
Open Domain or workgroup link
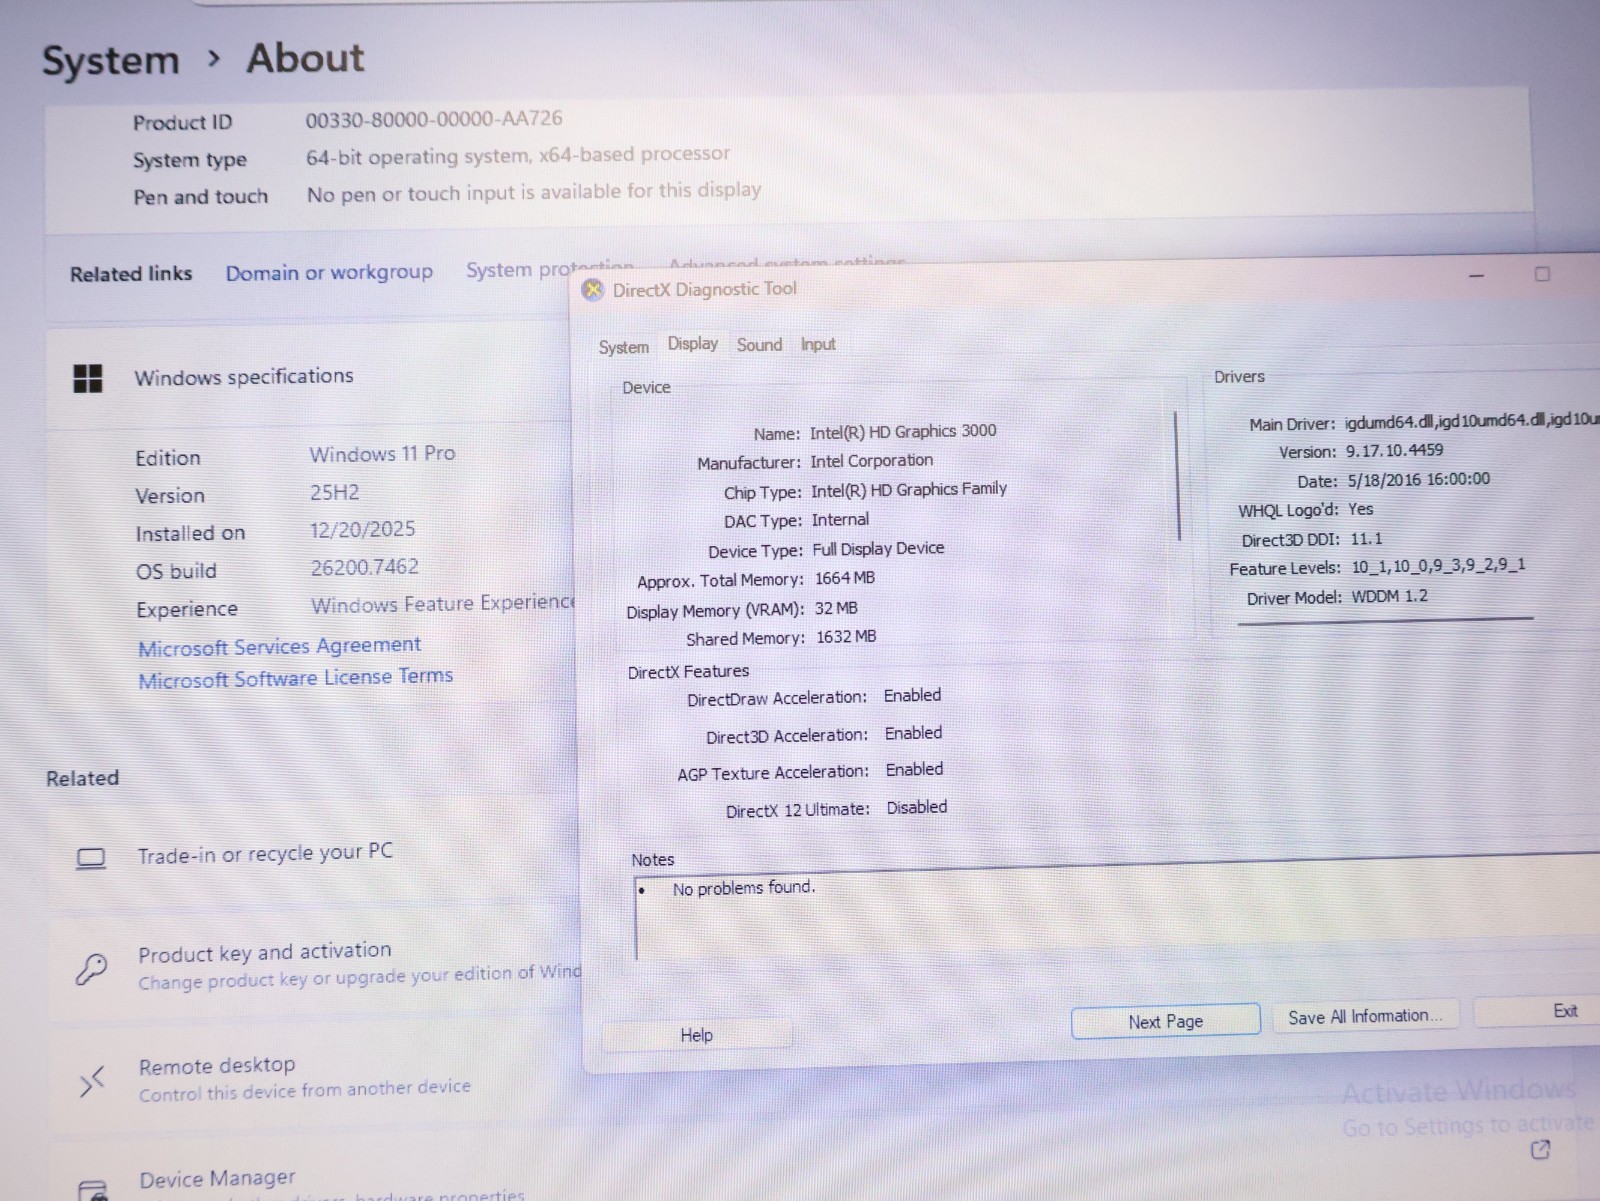(329, 272)
